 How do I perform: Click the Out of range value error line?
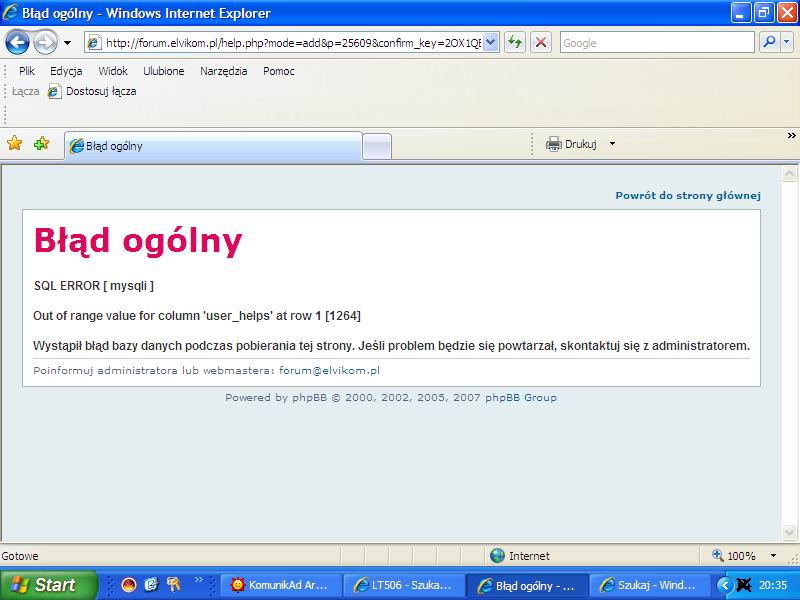pos(197,316)
